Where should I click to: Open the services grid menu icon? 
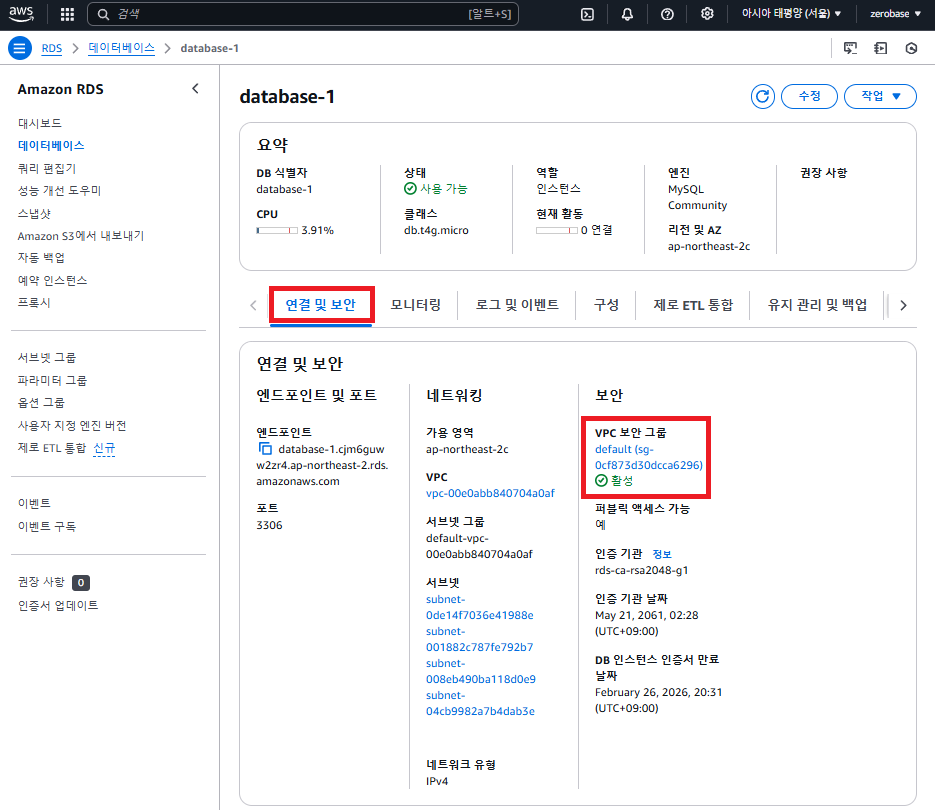[x=67, y=14]
